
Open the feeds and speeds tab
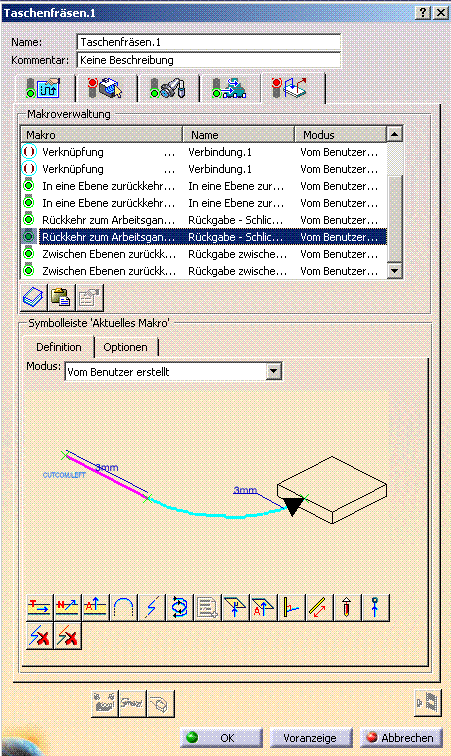230,88
